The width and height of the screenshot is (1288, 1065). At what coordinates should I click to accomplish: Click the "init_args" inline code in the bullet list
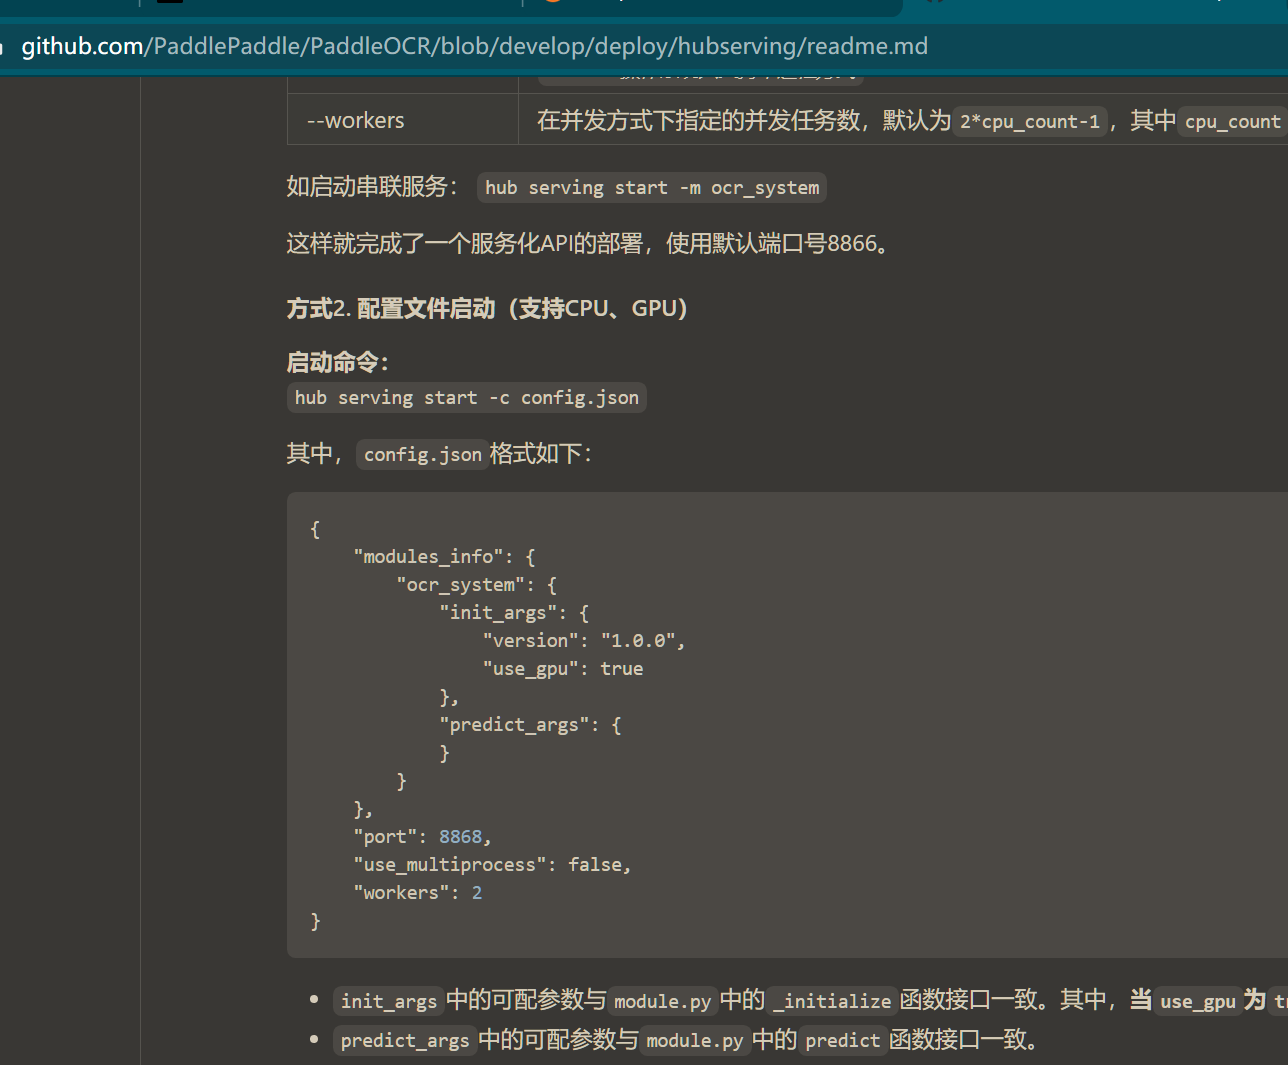388,1001
